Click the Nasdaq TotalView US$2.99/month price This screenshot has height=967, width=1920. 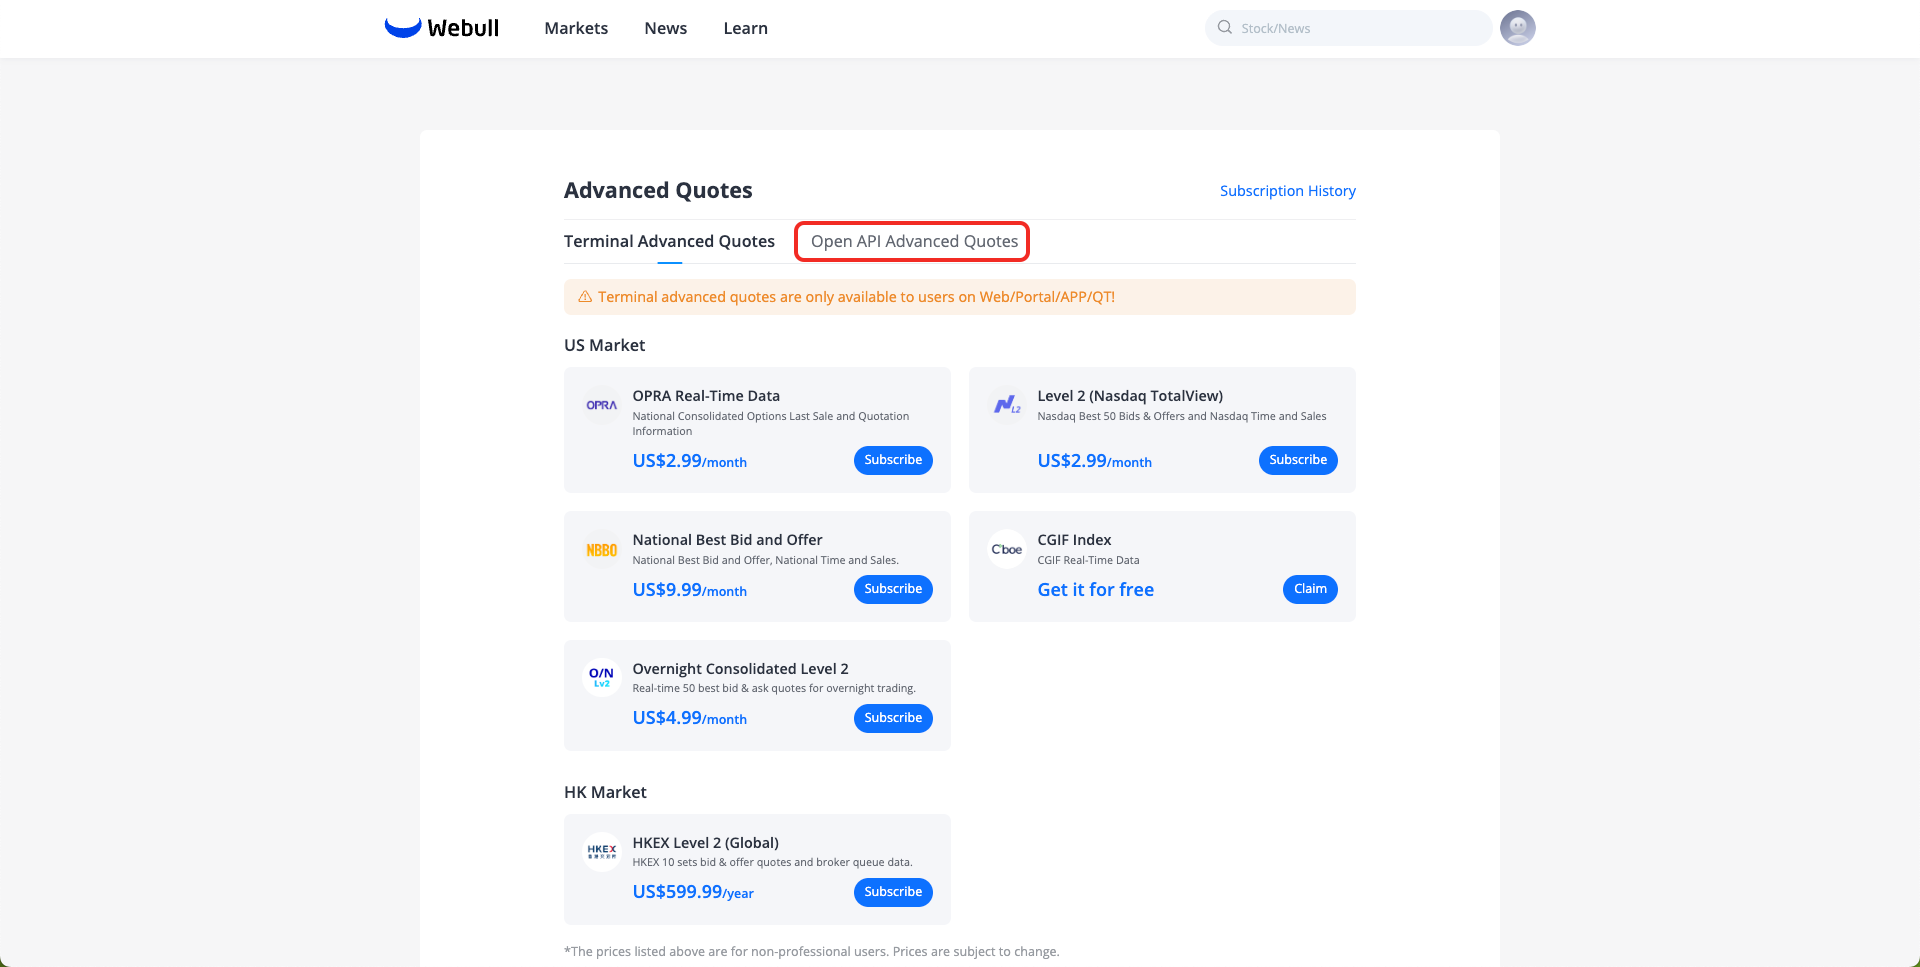pyautogui.click(x=1094, y=461)
